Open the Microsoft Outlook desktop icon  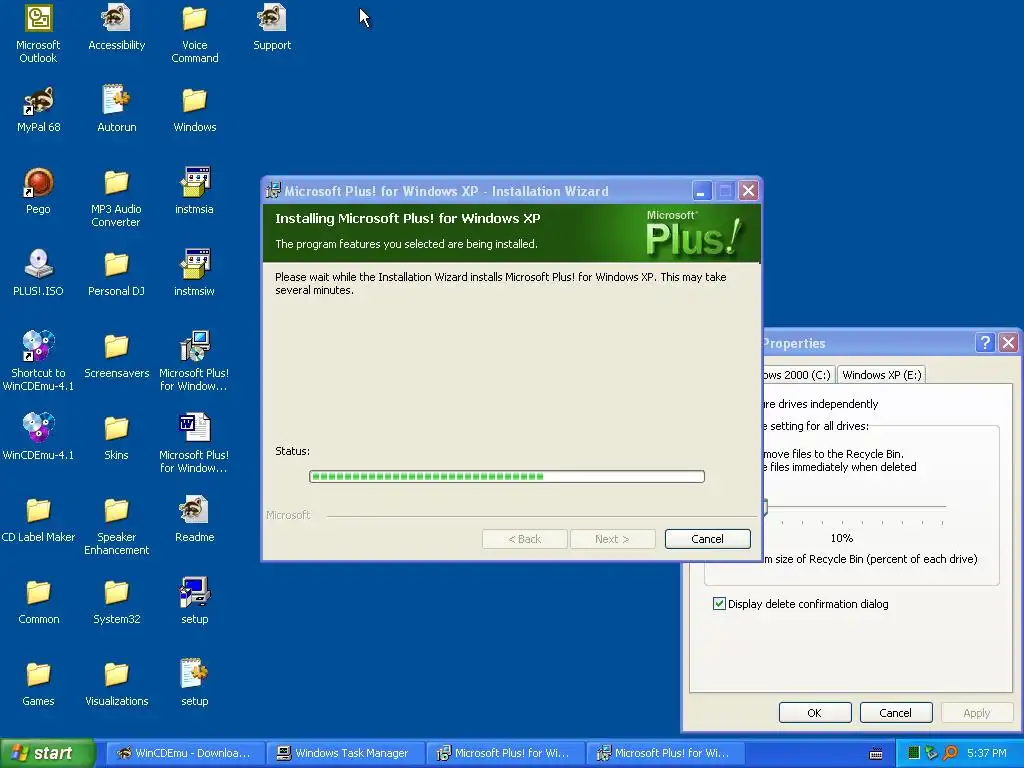click(x=38, y=34)
